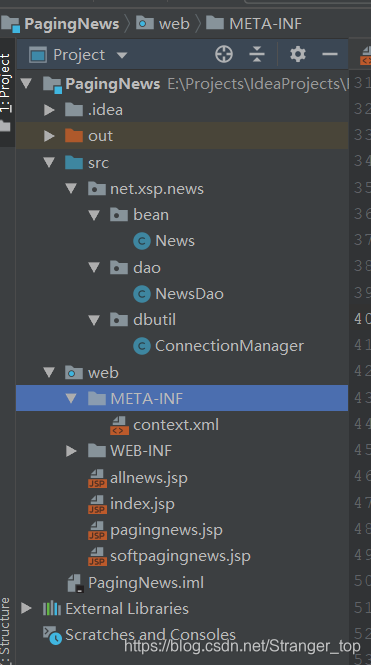Screen dimensions: 371x665
Task: Click the Scratches and Consoles icon
Action: coord(53,635)
